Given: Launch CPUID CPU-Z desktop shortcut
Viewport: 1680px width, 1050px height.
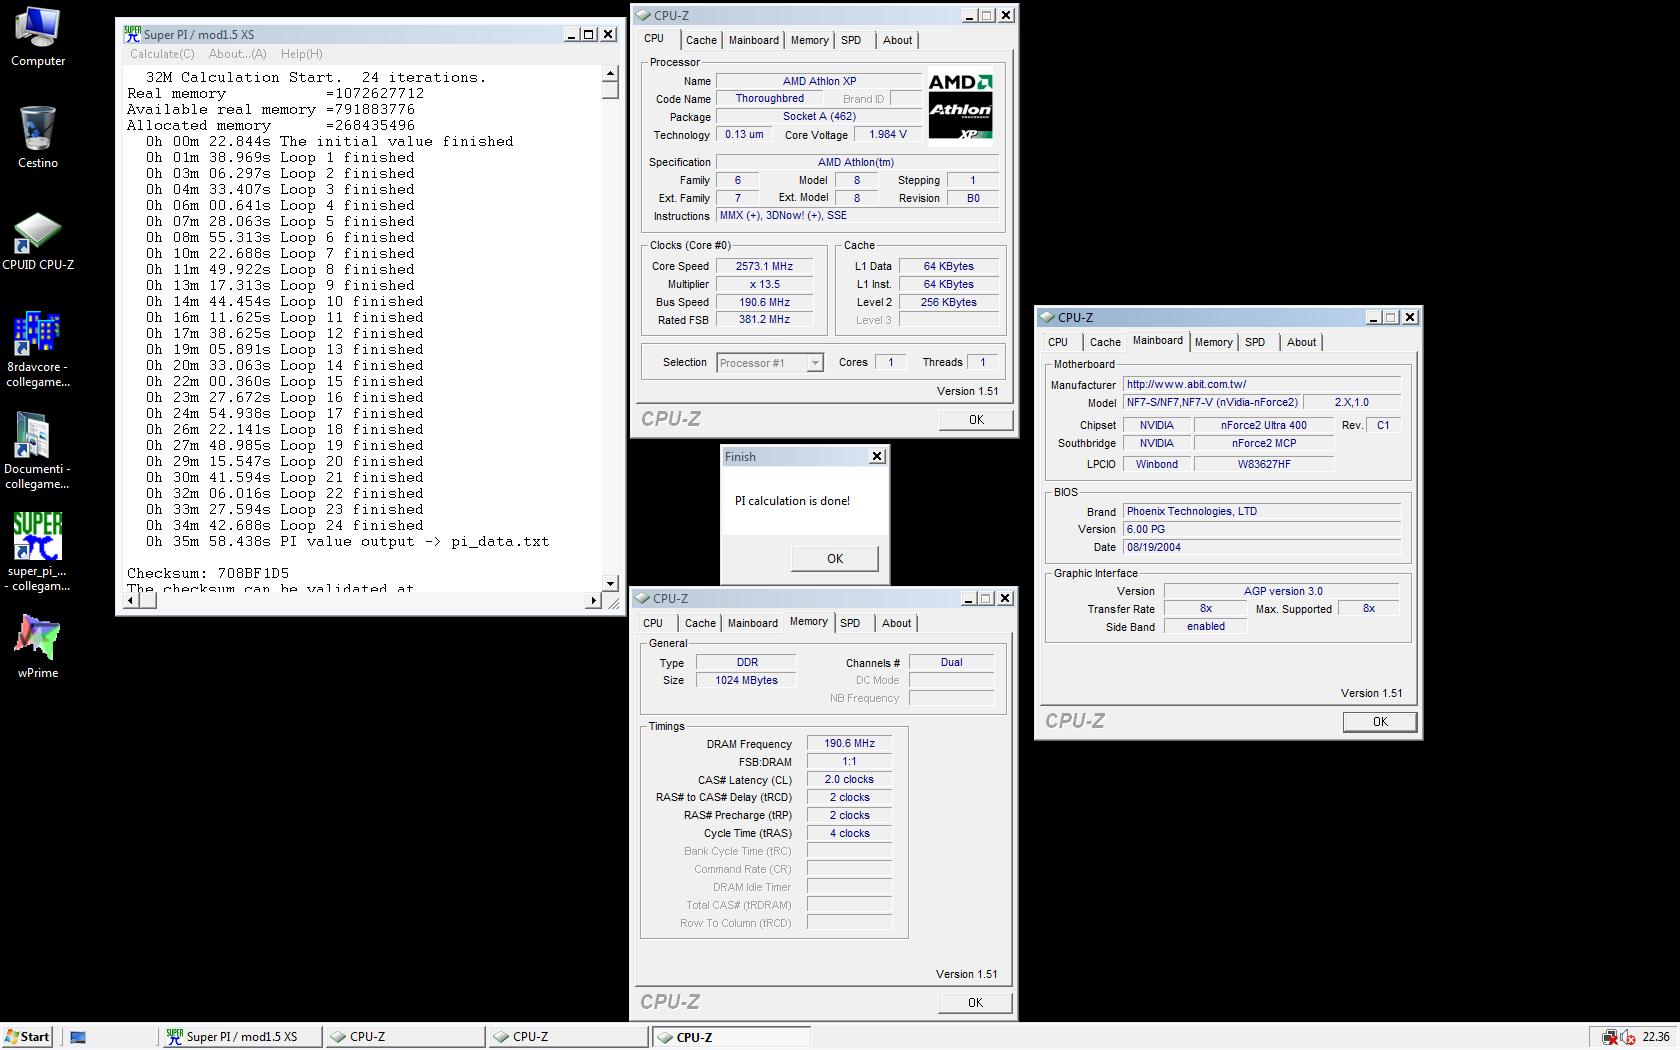Looking at the screenshot, I should (x=38, y=241).
